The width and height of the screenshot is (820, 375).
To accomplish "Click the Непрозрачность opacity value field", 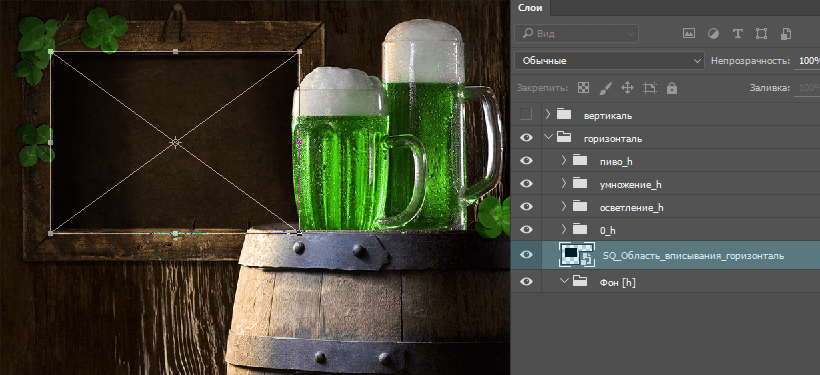I will pos(808,61).
